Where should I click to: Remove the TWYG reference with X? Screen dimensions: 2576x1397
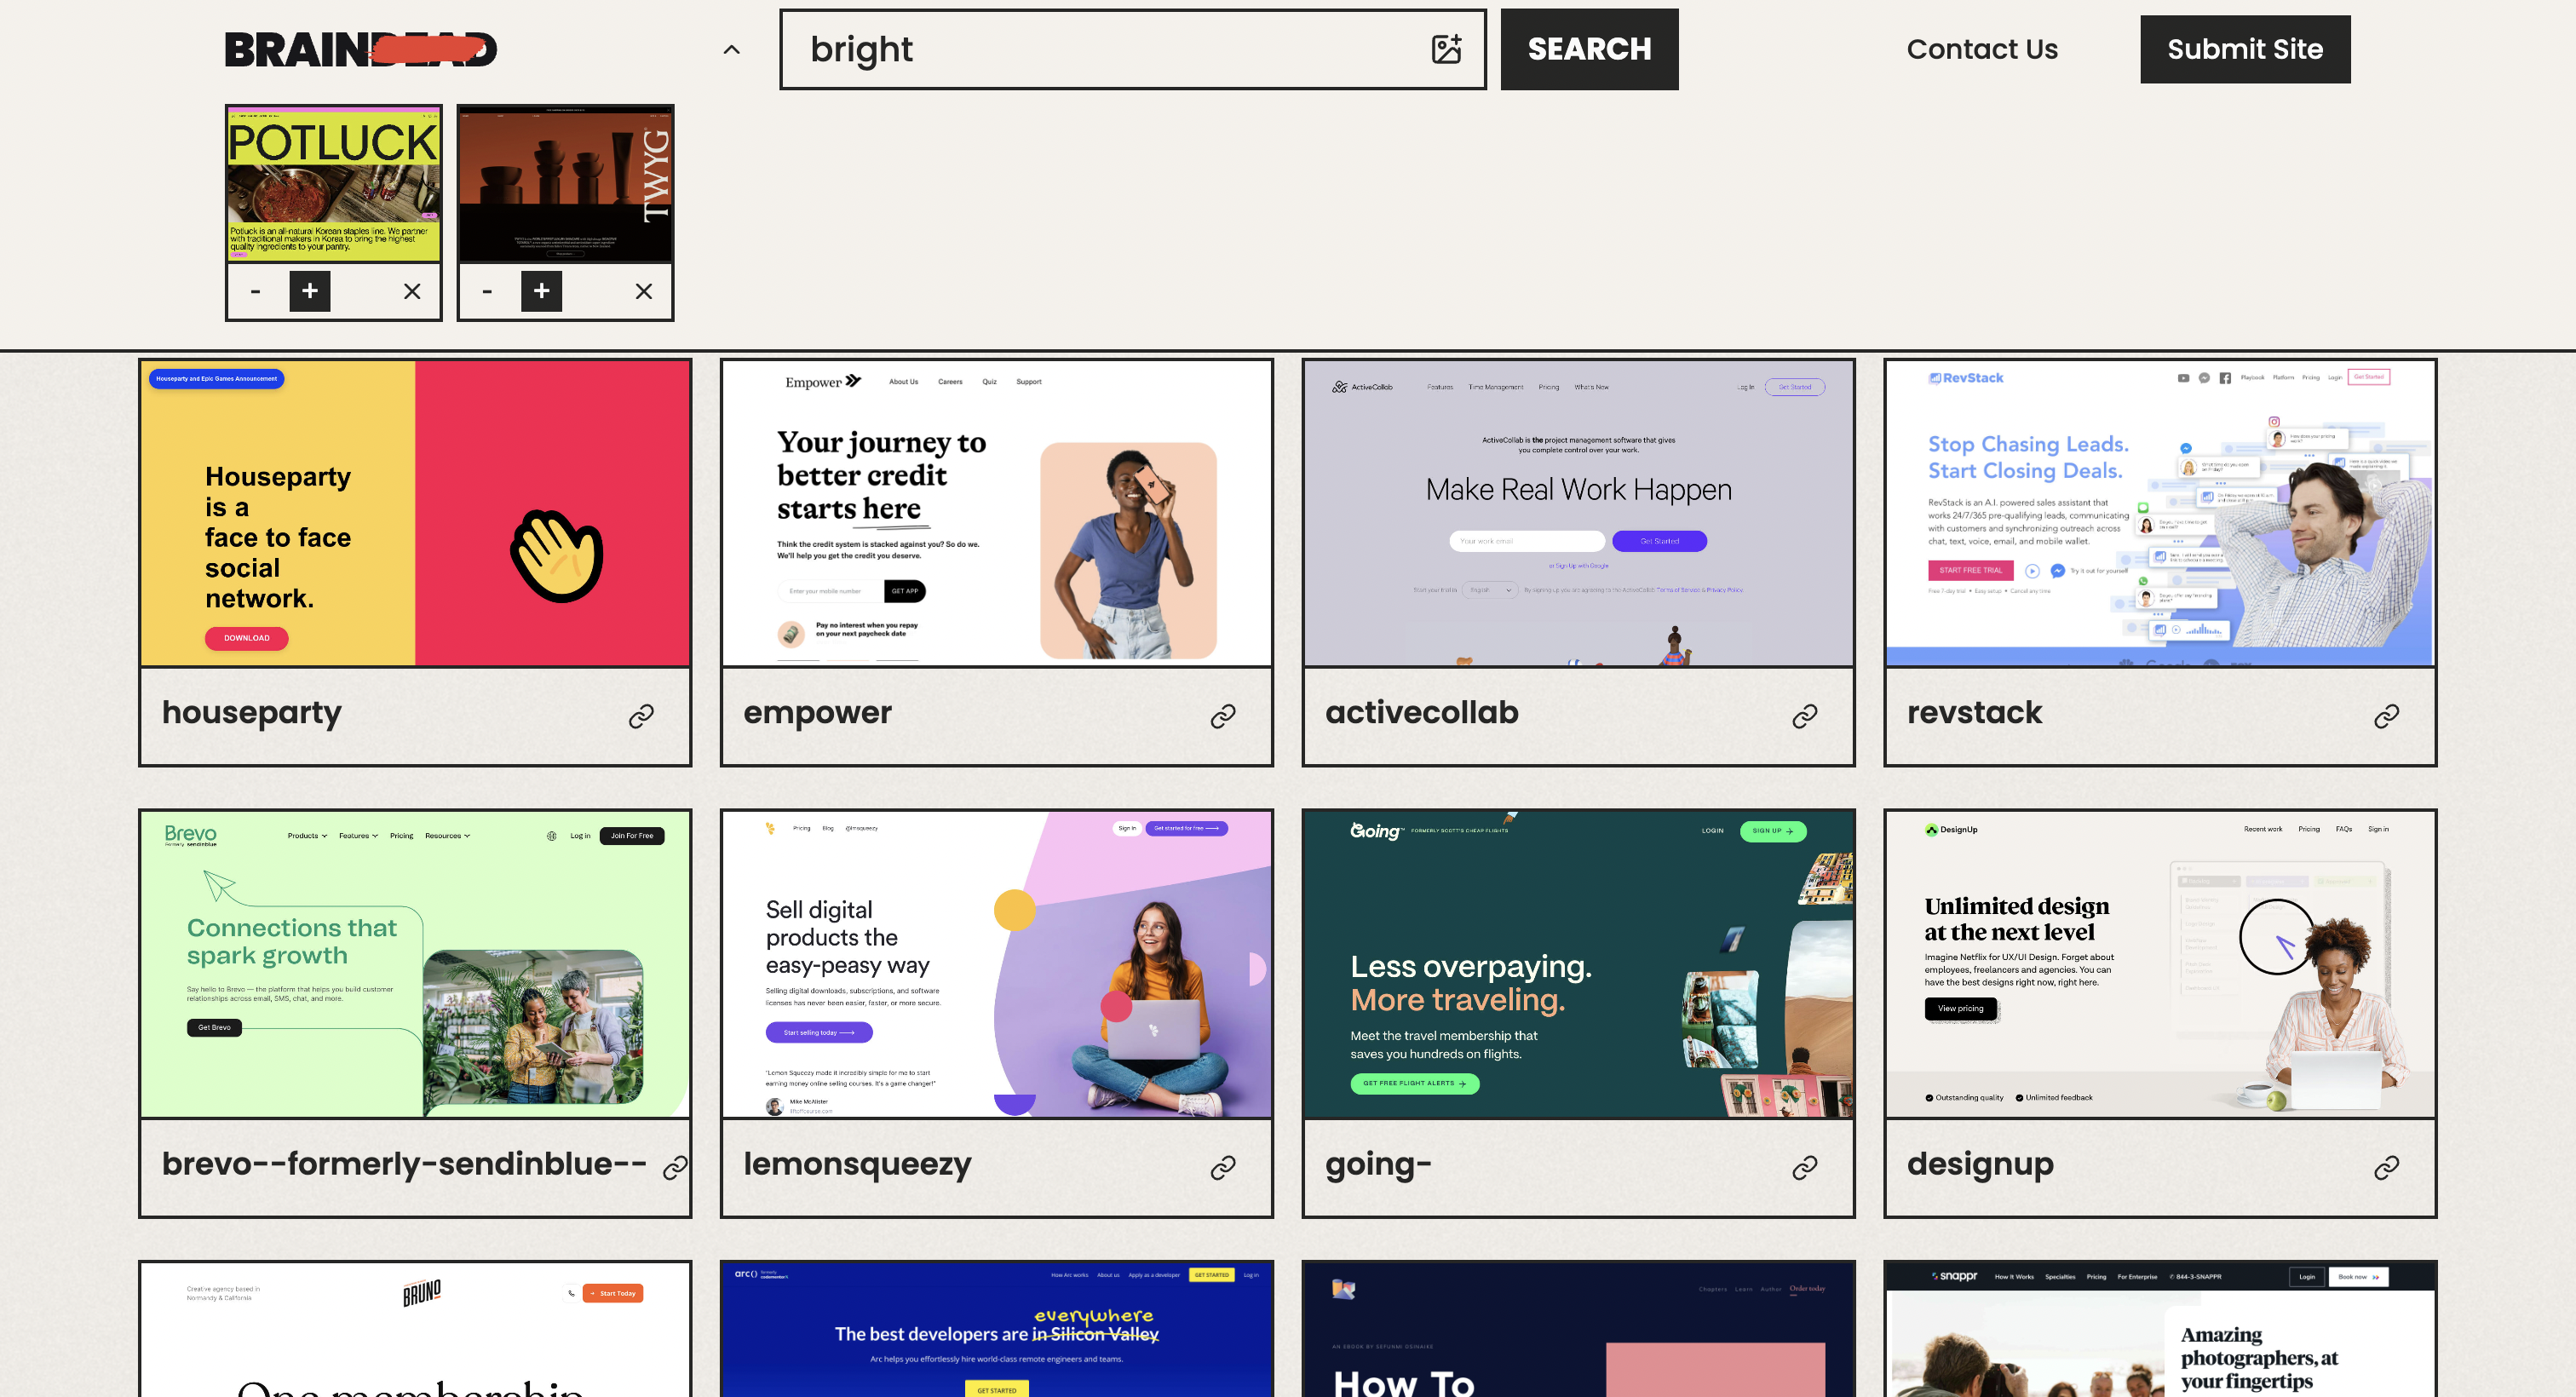[x=644, y=291]
